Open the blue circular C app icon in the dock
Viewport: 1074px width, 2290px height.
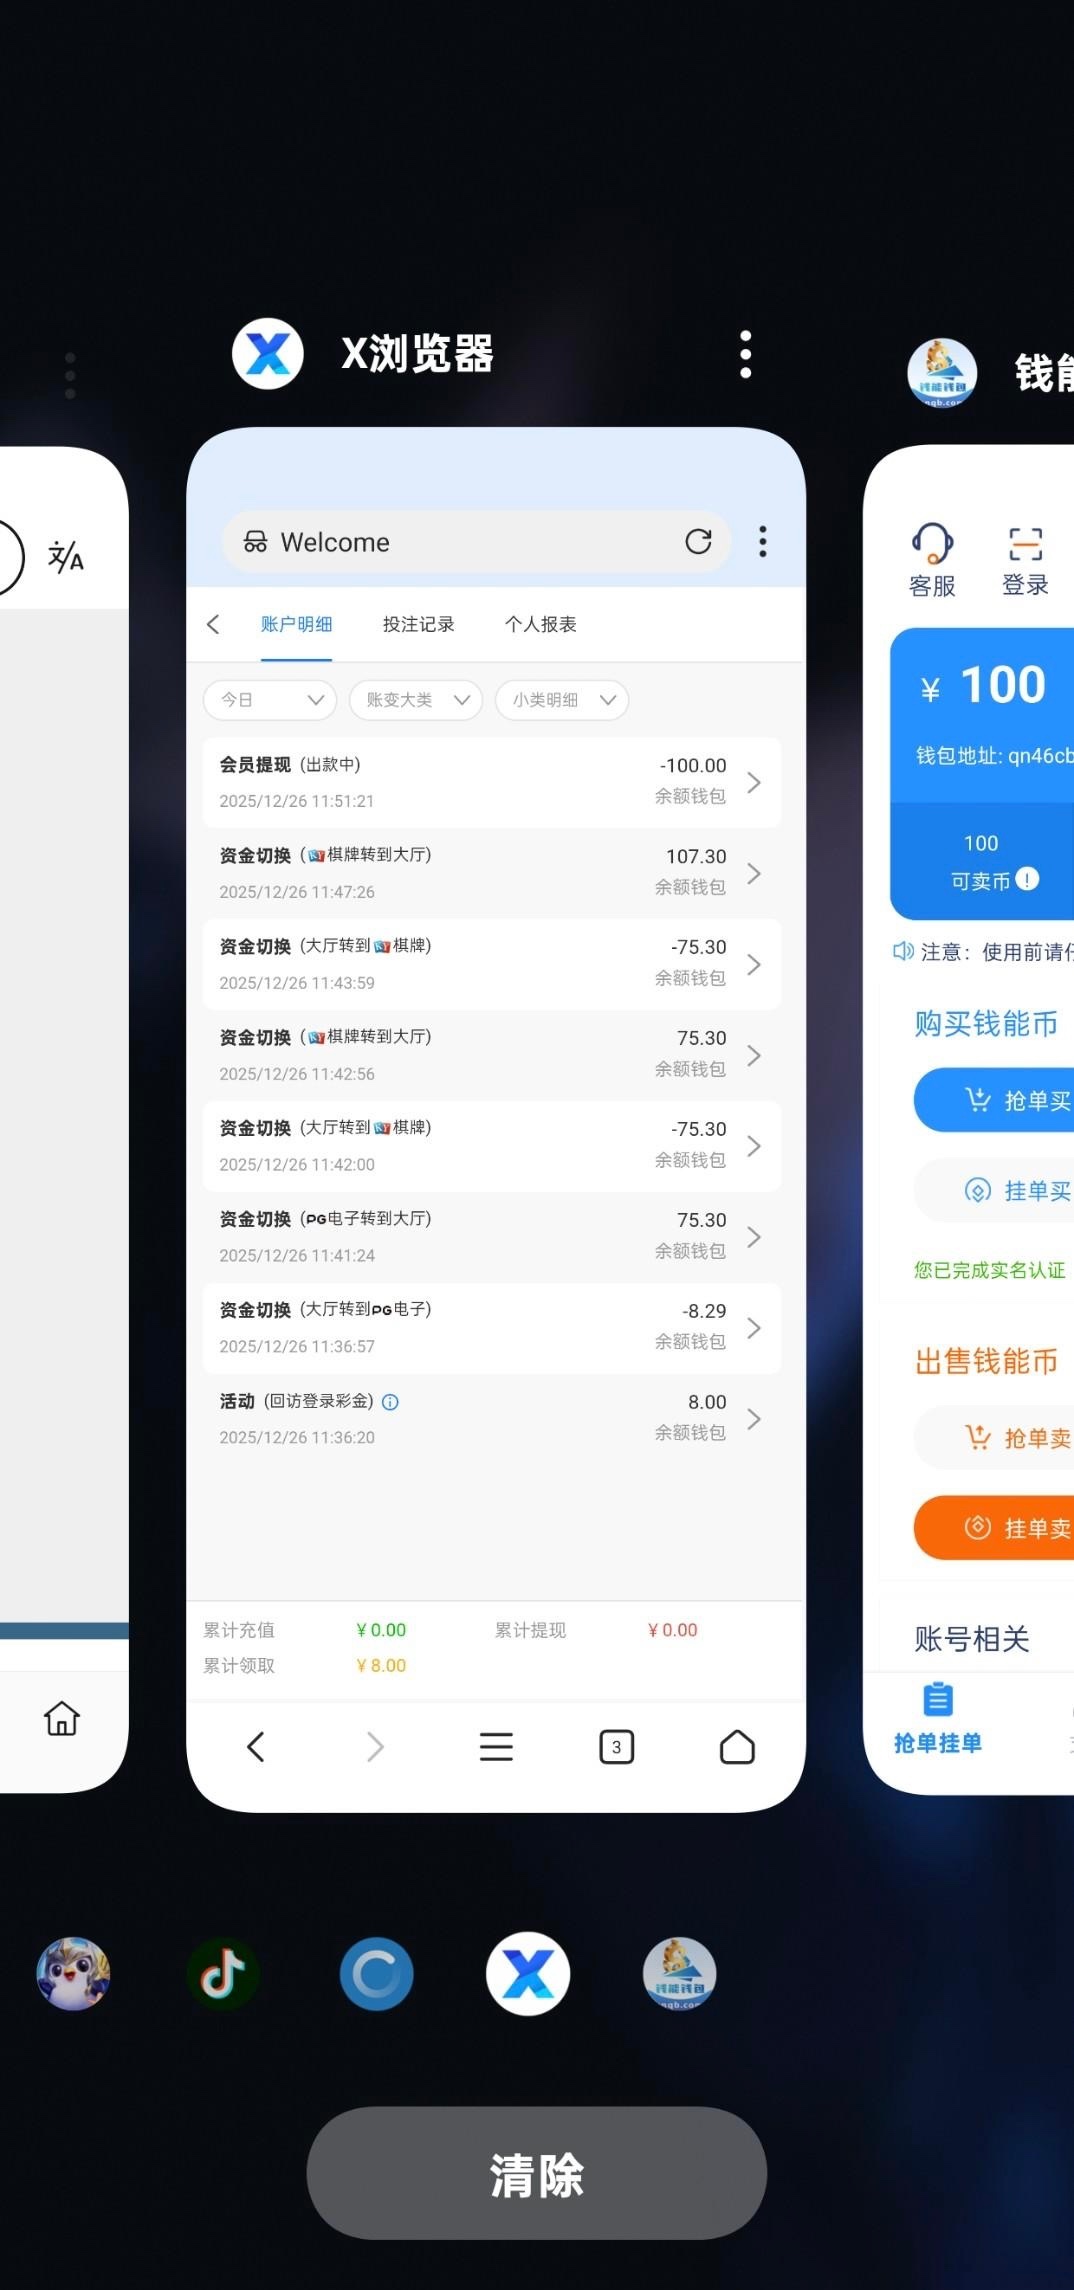(x=376, y=1973)
